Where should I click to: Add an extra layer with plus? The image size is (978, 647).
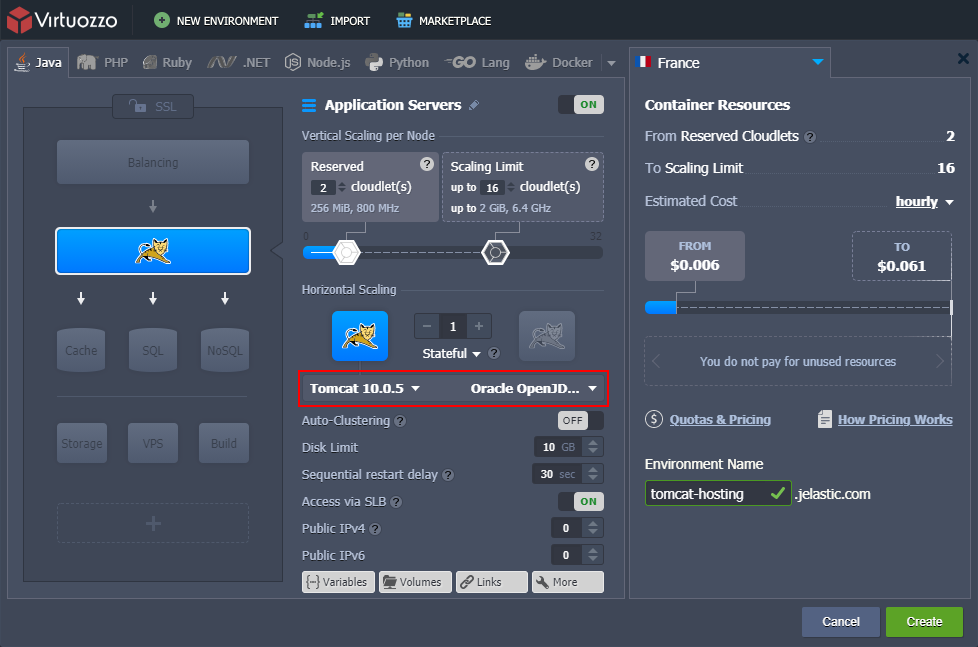tap(153, 523)
